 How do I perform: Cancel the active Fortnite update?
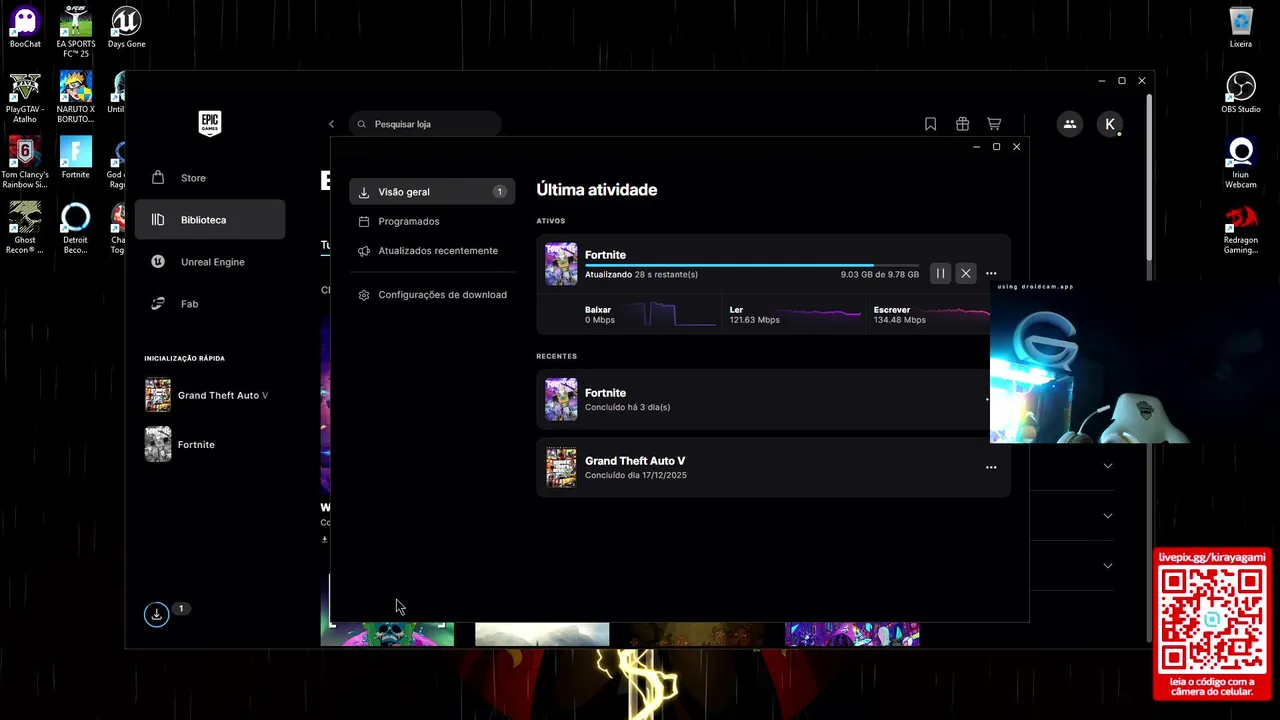click(966, 273)
